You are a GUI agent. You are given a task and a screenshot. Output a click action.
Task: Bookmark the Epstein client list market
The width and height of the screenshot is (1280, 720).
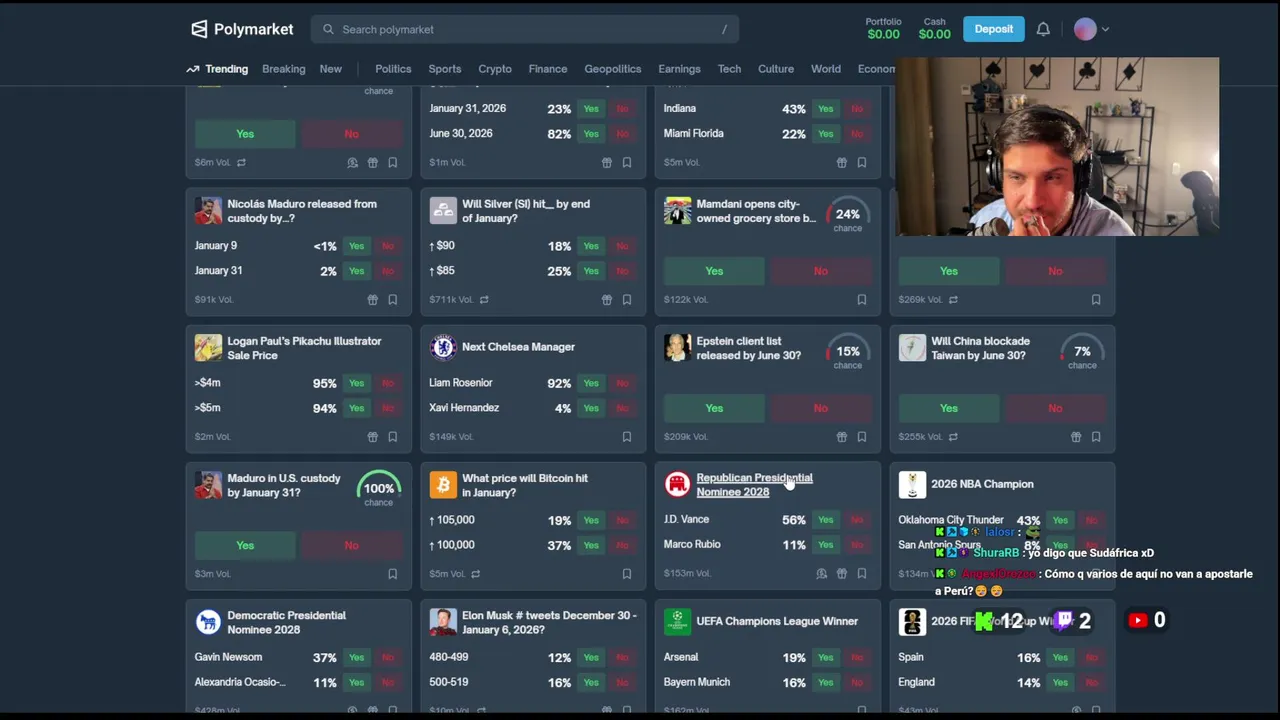click(862, 437)
